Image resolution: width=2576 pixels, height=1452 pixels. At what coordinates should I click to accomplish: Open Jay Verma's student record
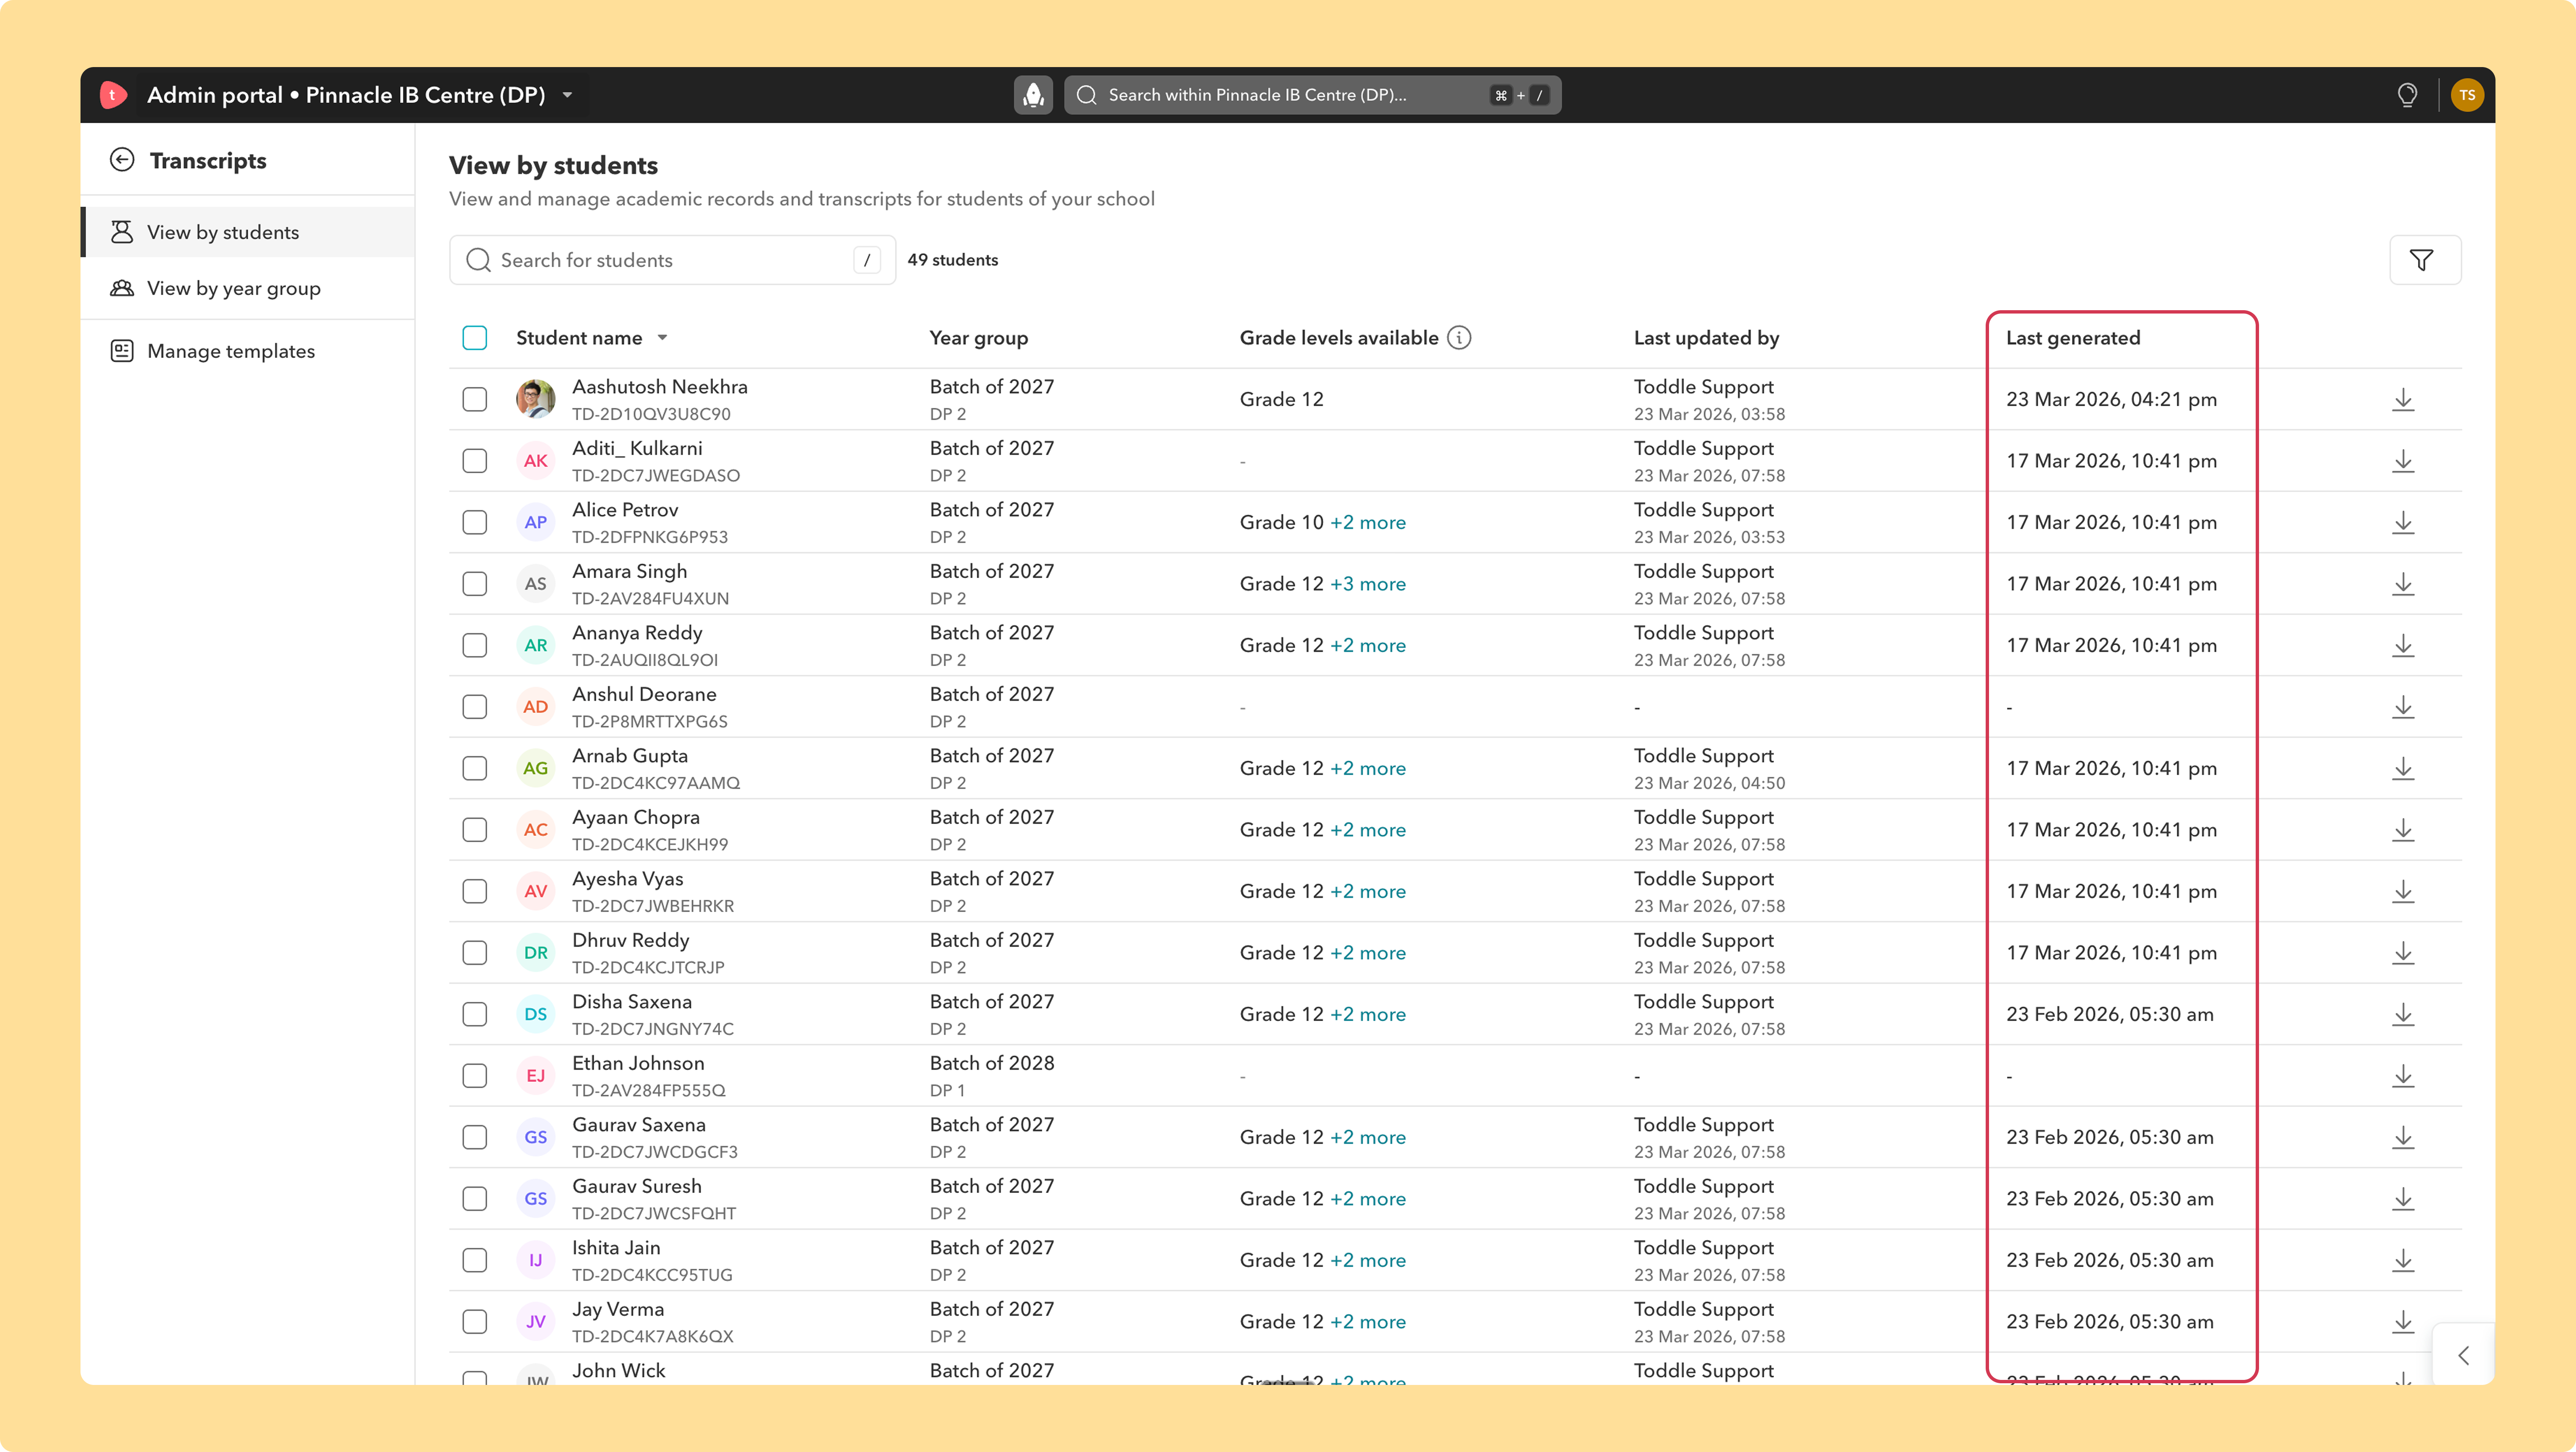[x=618, y=1309]
